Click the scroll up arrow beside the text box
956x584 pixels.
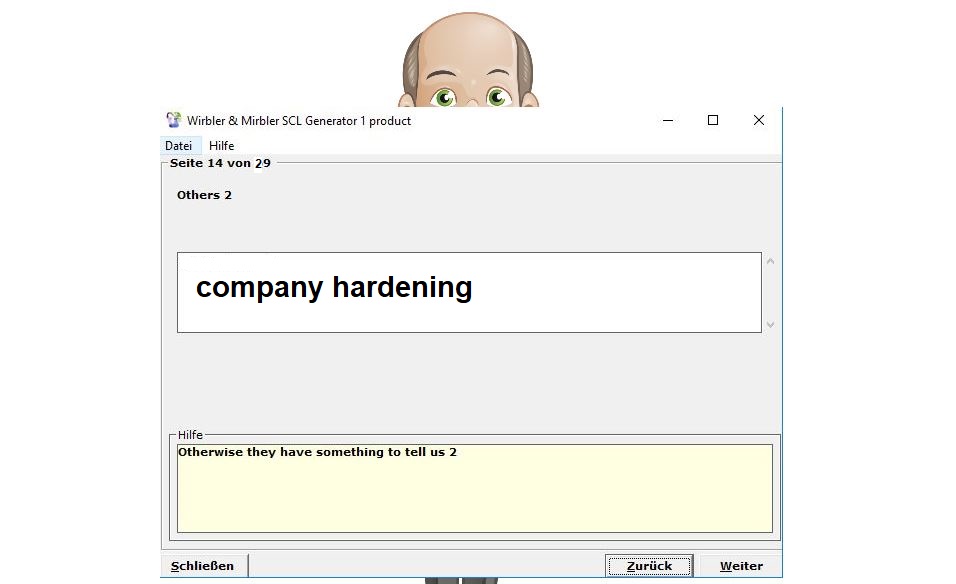pyautogui.click(x=770, y=262)
